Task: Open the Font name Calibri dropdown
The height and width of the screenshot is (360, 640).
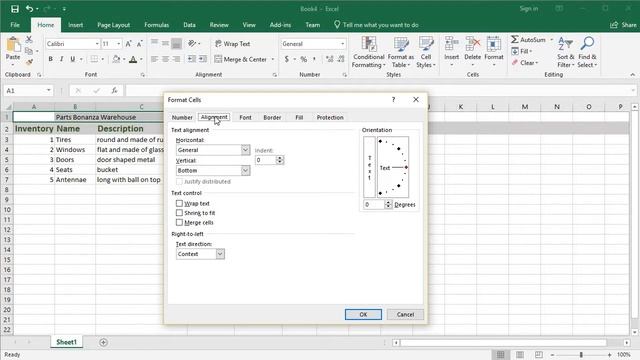Action: [x=97, y=44]
